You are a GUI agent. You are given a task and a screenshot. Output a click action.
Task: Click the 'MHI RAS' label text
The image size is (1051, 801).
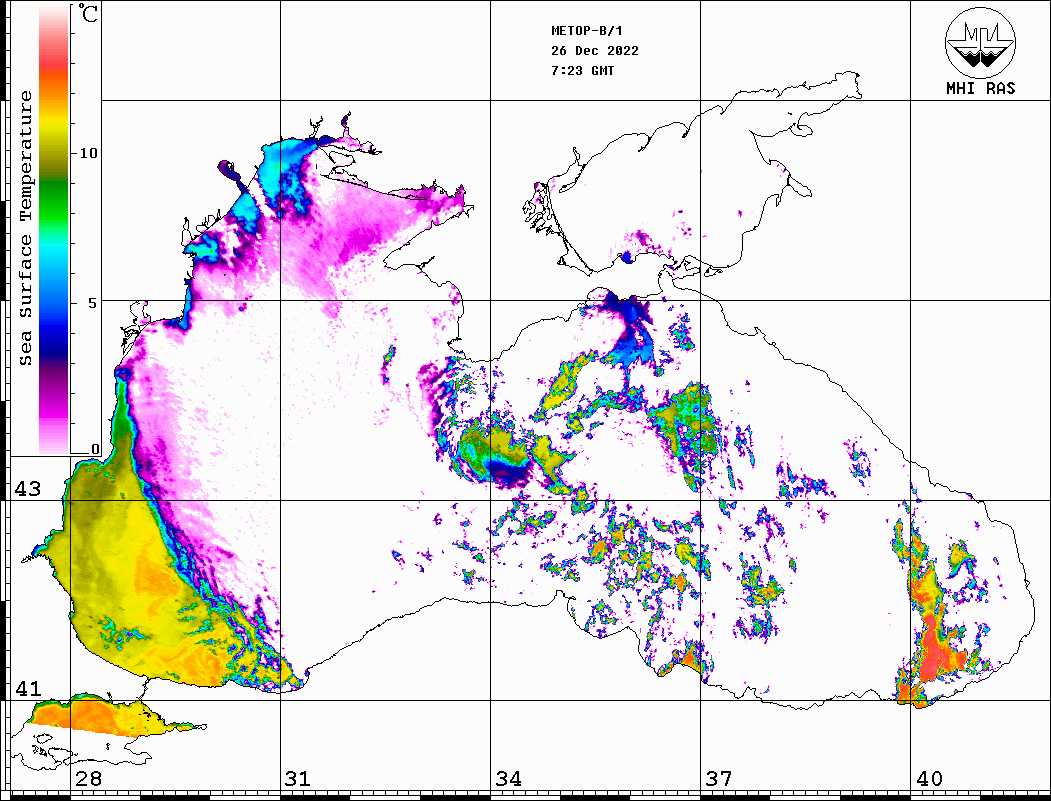point(980,88)
